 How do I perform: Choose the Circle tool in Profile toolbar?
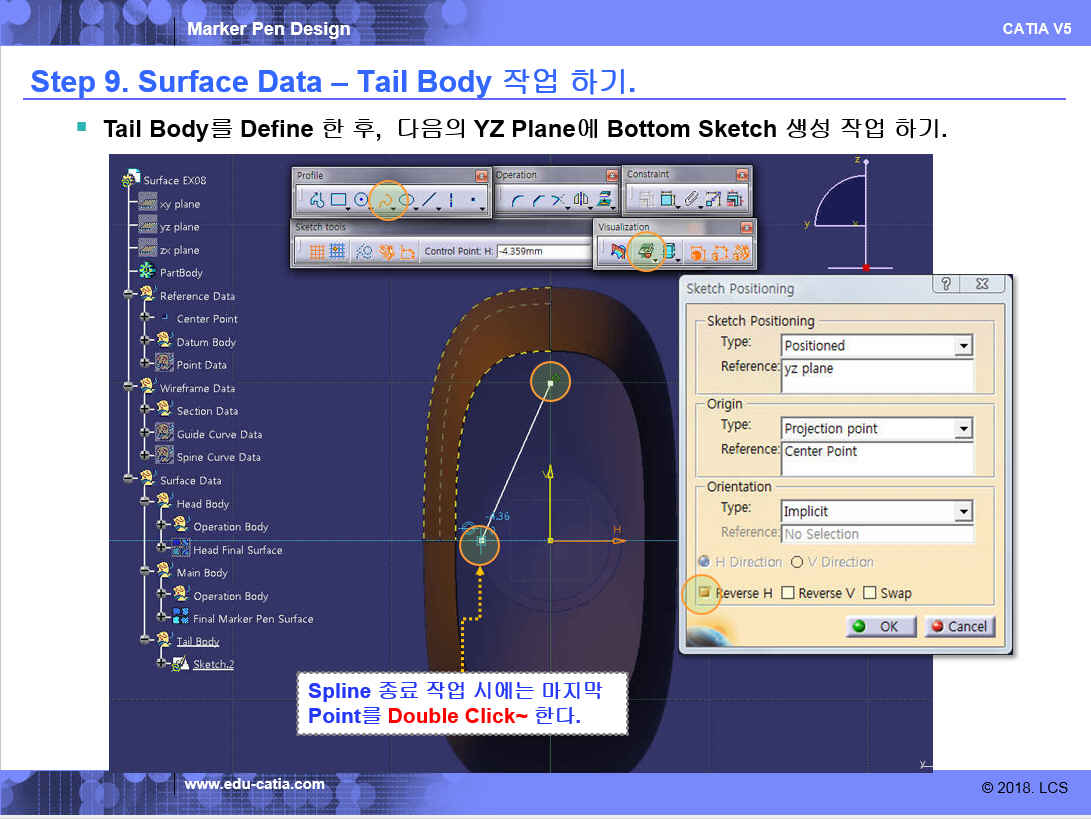[x=361, y=201]
